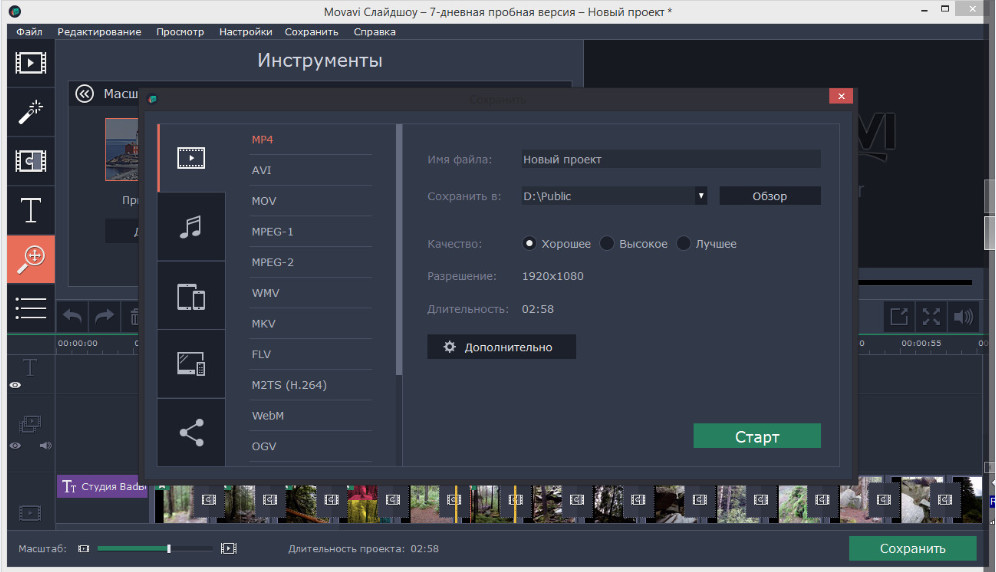Toggle titles track visibility eye
The height and width of the screenshot is (572, 996).
point(15,385)
